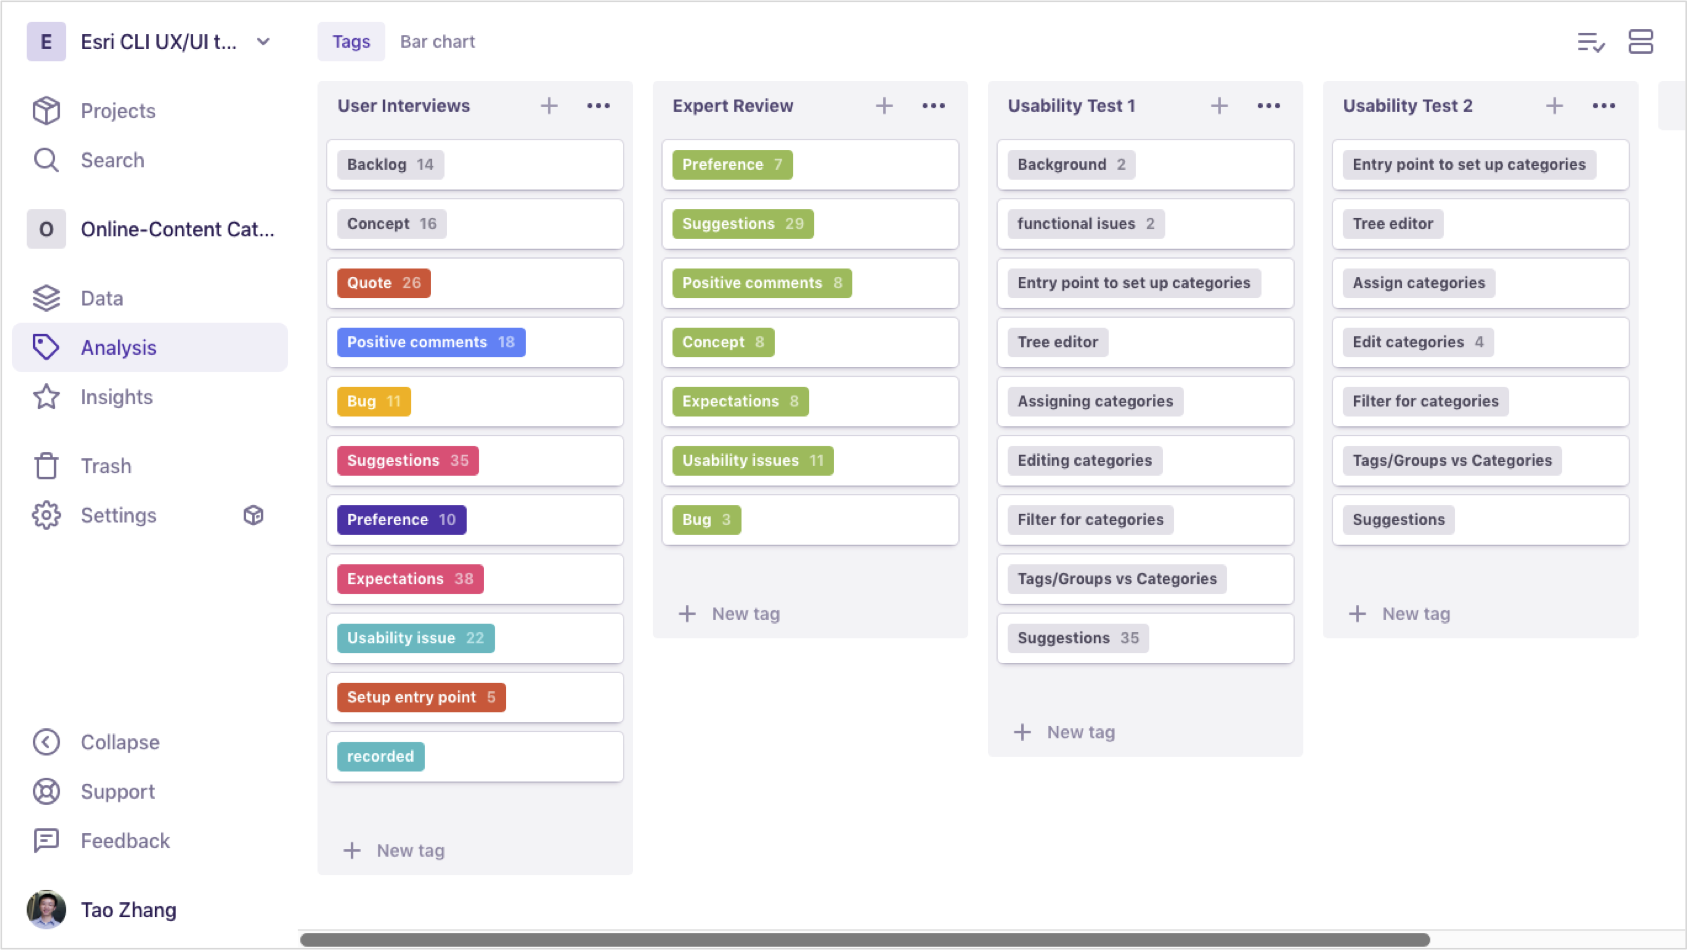The width and height of the screenshot is (1687, 950).
Task: Expand the Esri CLI UX/UI project switcher
Action: (x=262, y=42)
